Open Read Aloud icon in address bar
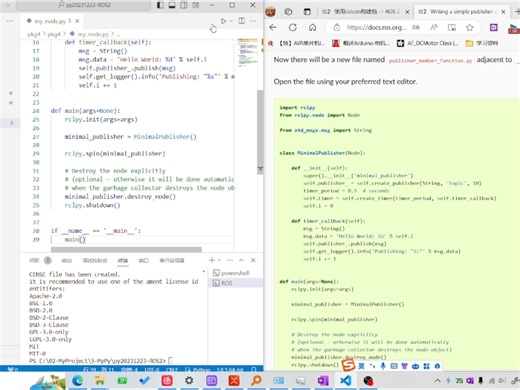Viewport: 520px width, 390px height. click(x=434, y=27)
